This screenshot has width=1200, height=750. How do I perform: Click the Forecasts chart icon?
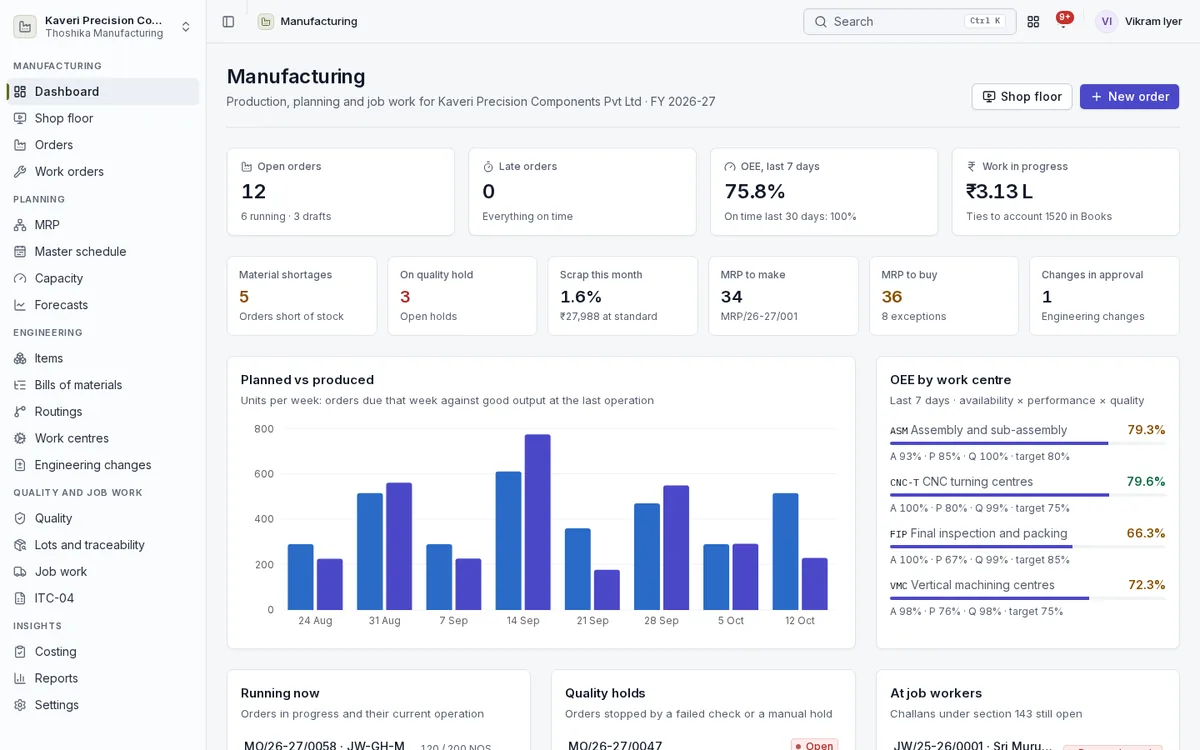click(20, 305)
